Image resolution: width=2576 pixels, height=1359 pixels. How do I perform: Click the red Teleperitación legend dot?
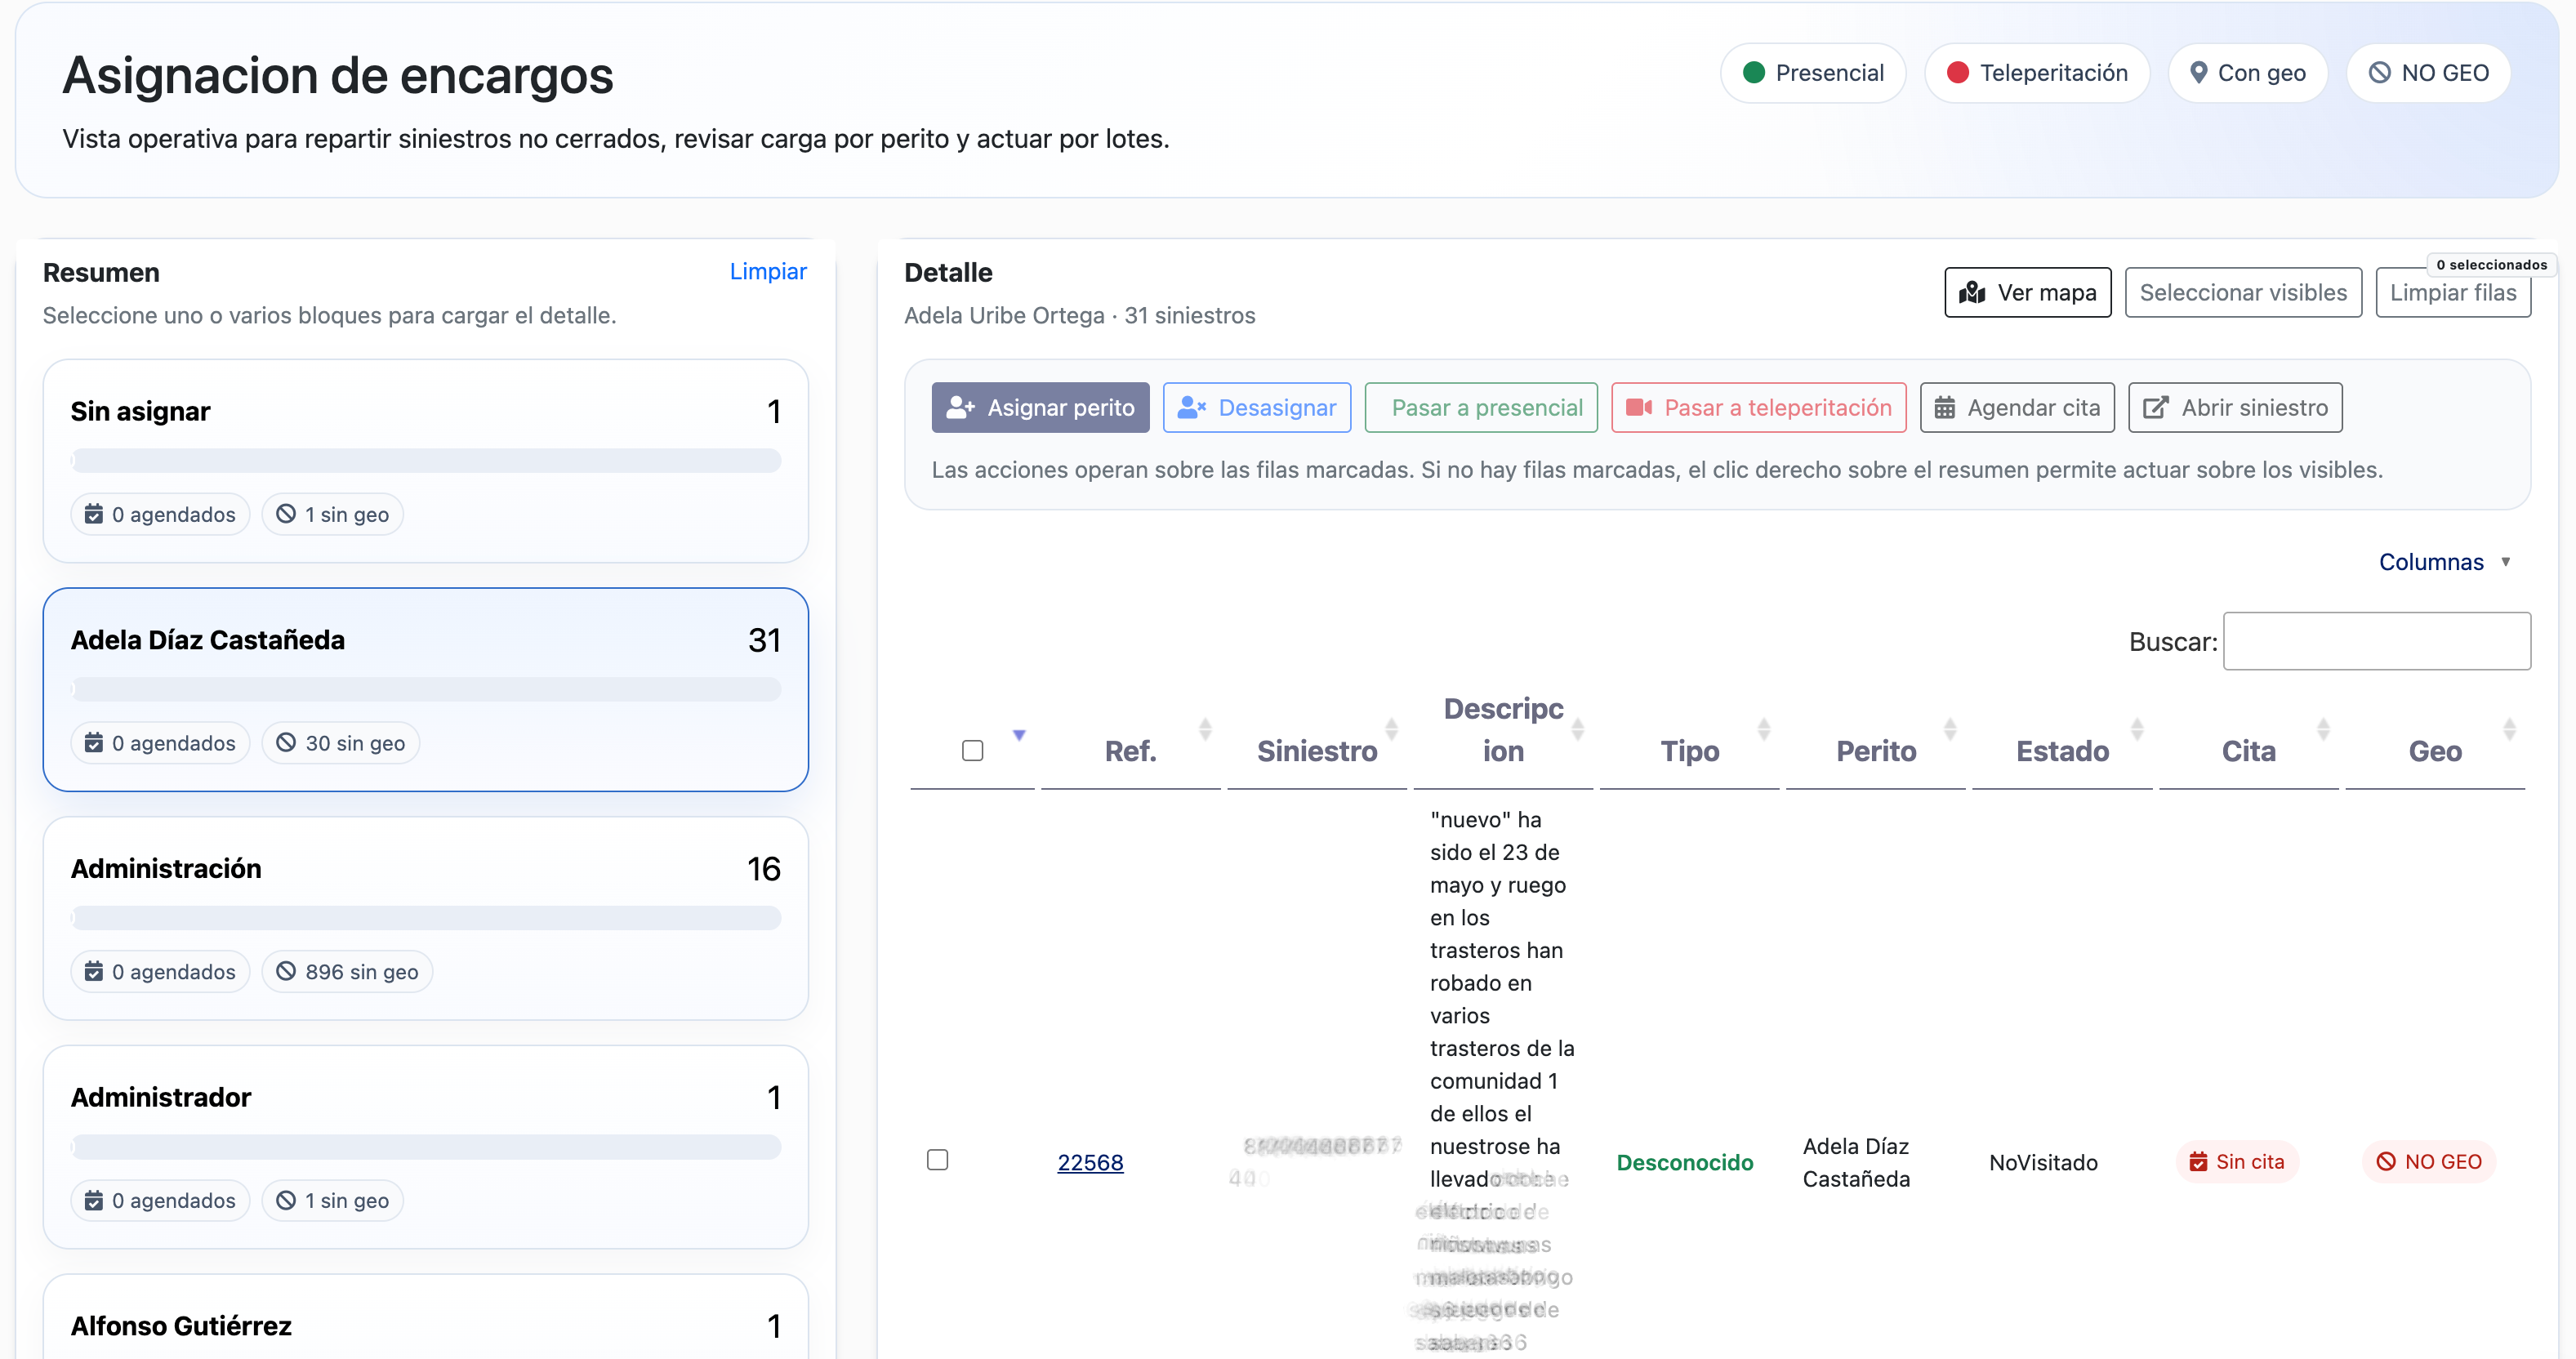pyautogui.click(x=1958, y=73)
